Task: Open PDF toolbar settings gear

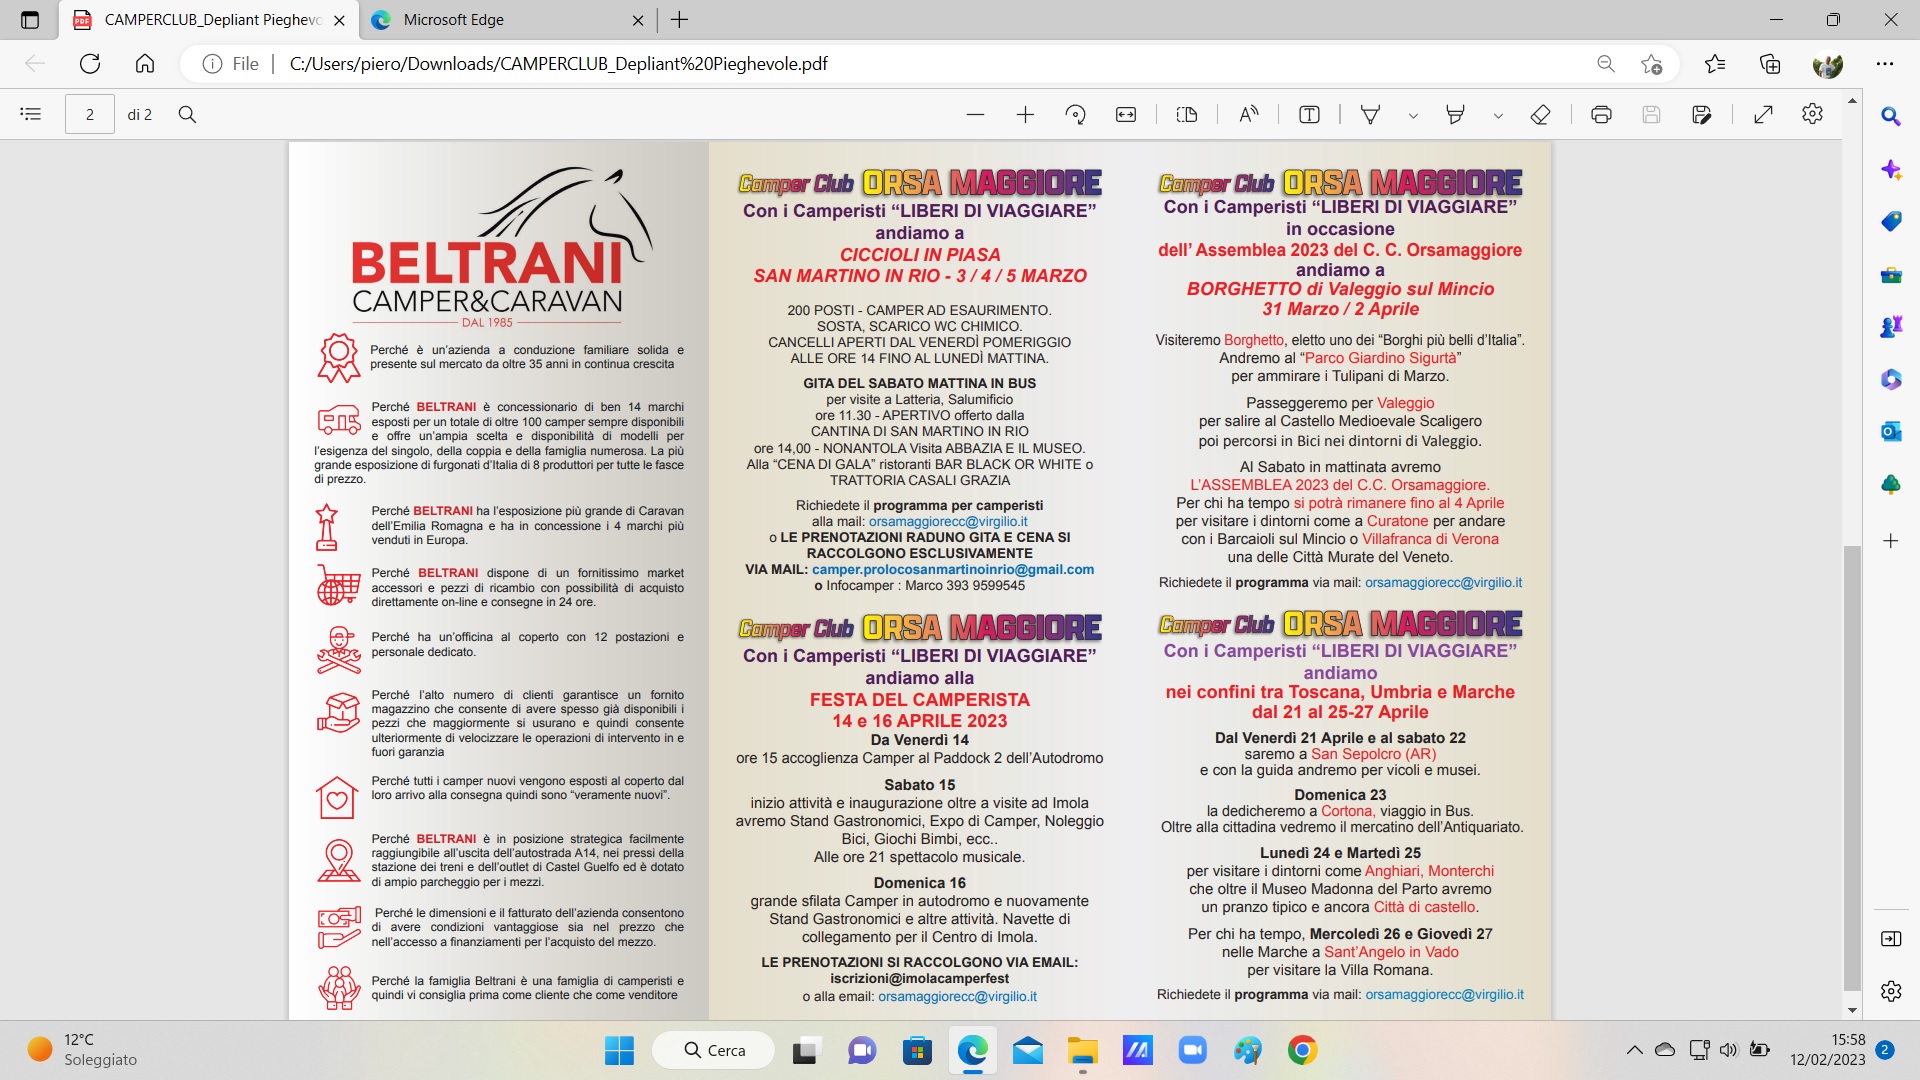Action: (x=1812, y=115)
